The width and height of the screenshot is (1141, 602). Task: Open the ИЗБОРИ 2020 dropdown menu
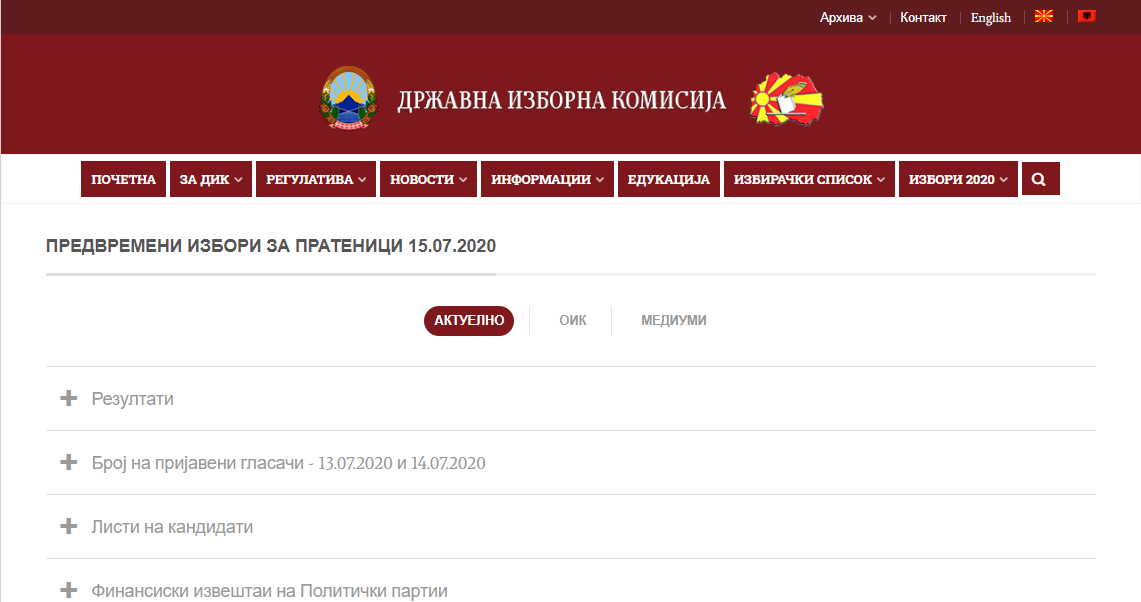[x=957, y=180]
